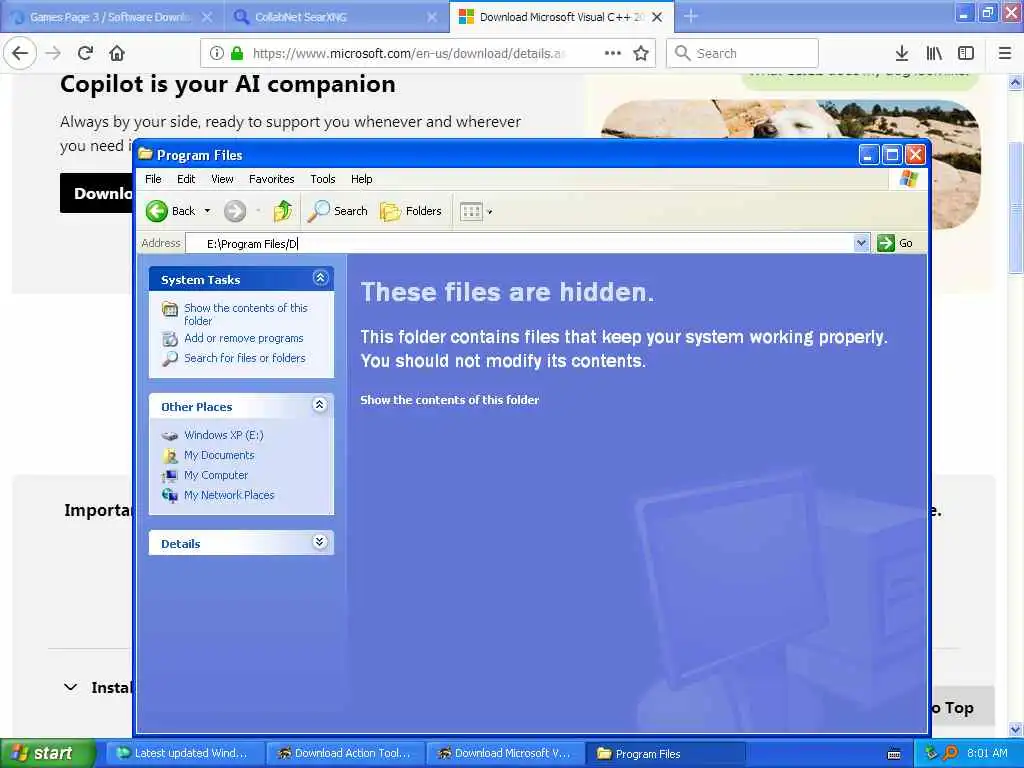Click 'Add or remove programs' task
Screen dimensions: 1024x768
(x=244, y=338)
